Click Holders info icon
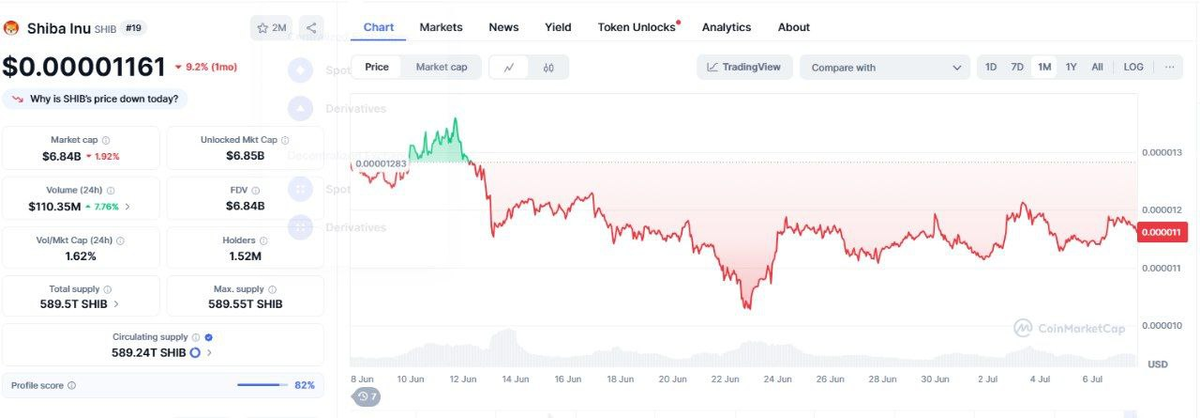1200x418 pixels. pos(264,240)
